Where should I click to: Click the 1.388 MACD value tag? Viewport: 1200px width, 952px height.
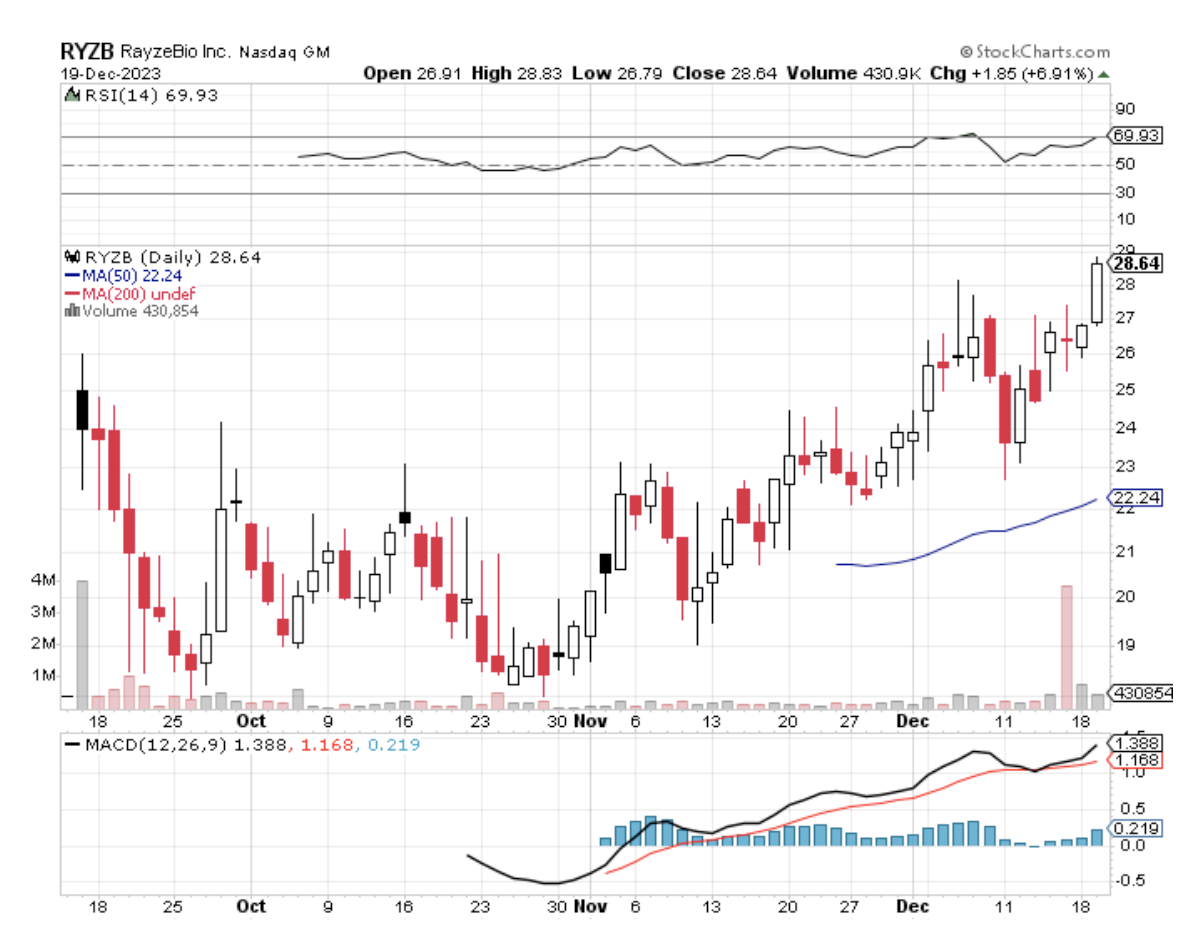[x=1137, y=745]
